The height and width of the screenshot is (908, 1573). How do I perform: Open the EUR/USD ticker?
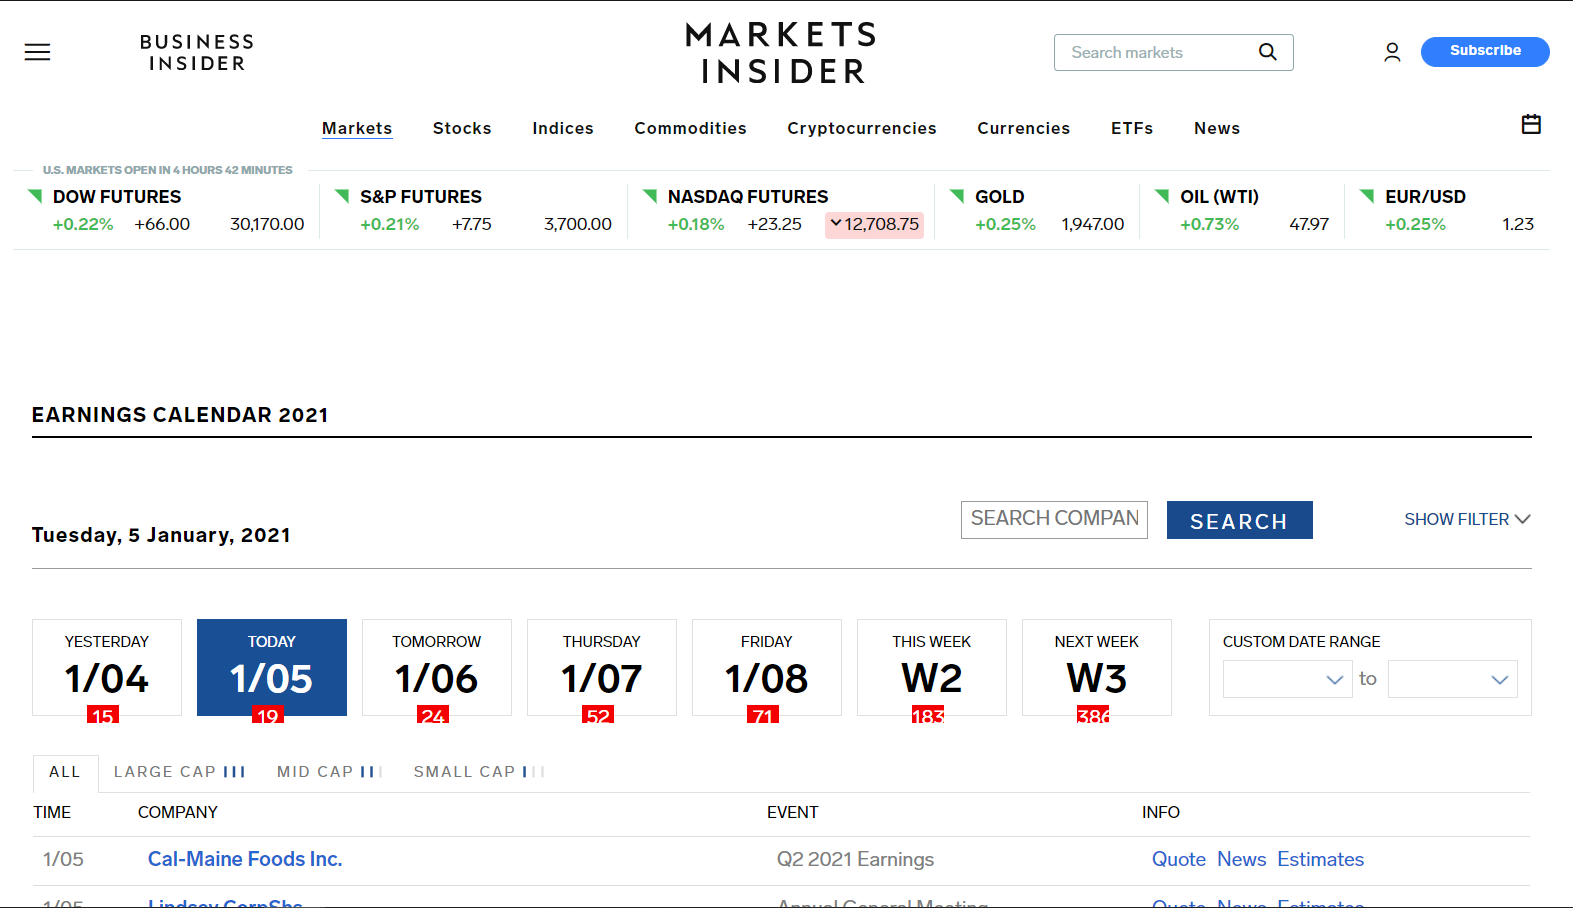pos(1425,197)
